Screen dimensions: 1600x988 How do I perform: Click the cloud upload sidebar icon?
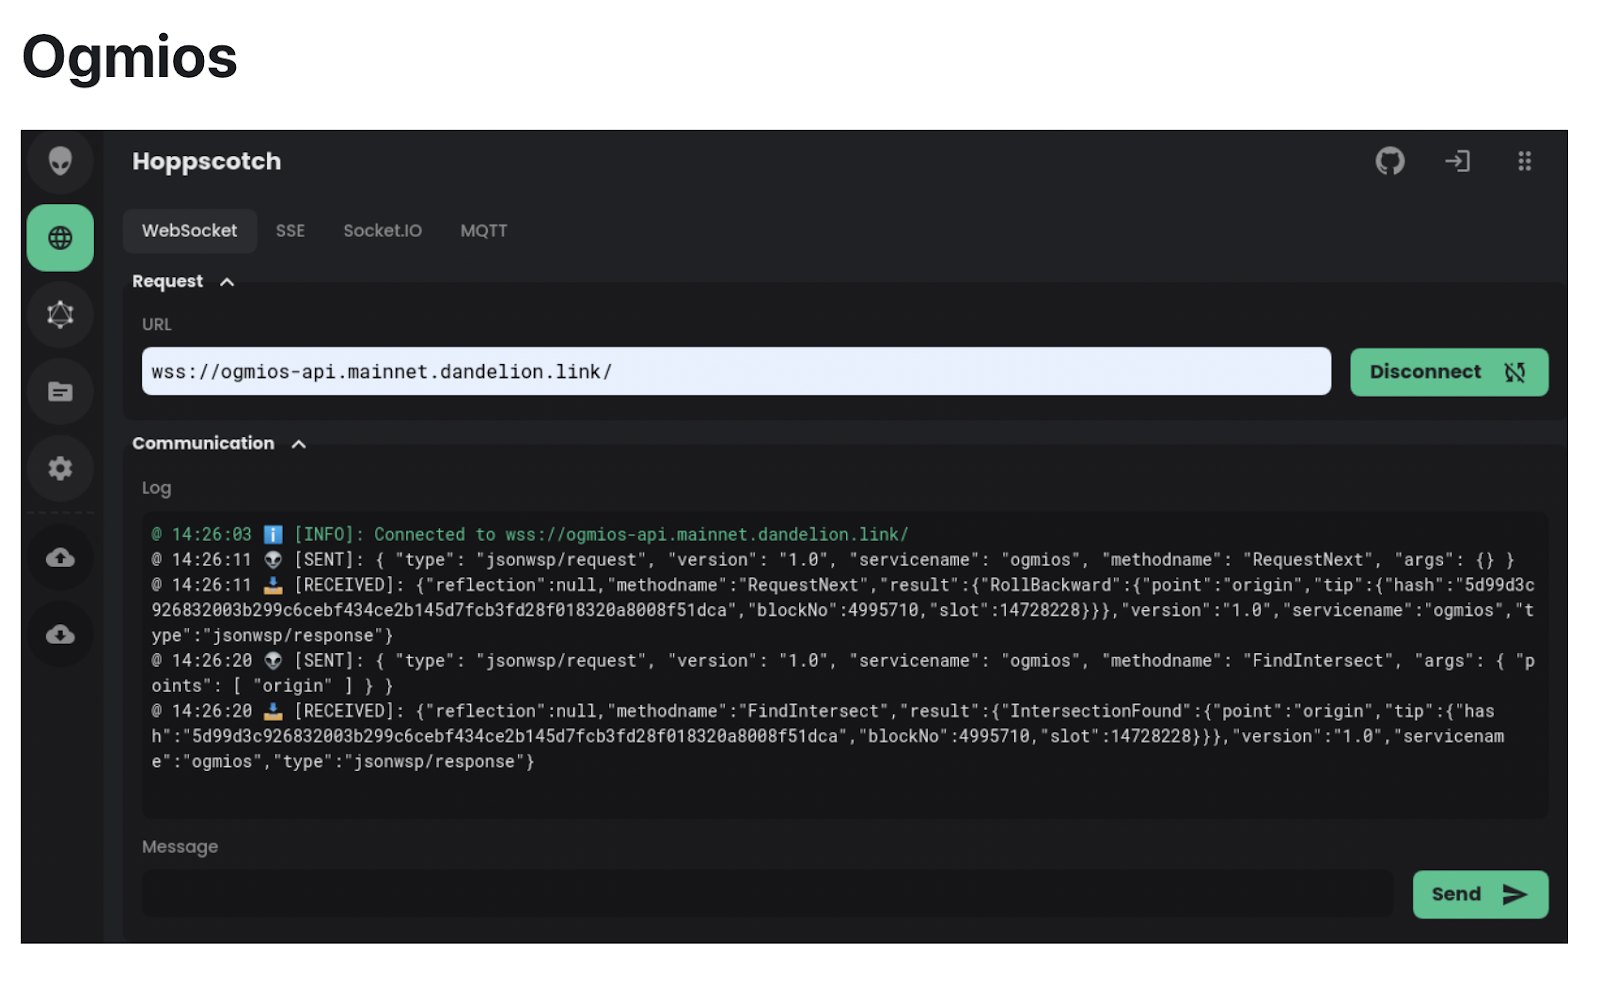click(x=60, y=557)
